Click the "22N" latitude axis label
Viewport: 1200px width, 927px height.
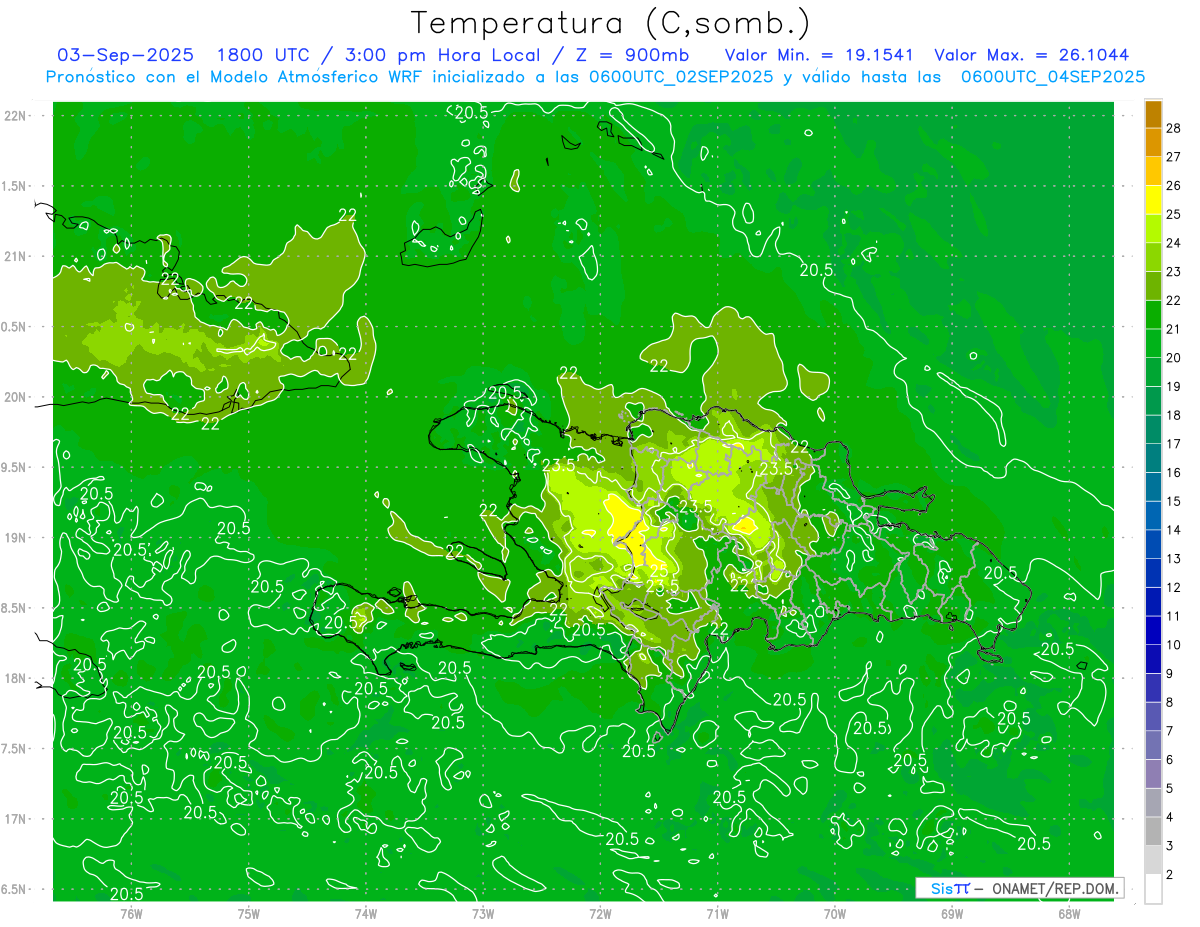17,116
